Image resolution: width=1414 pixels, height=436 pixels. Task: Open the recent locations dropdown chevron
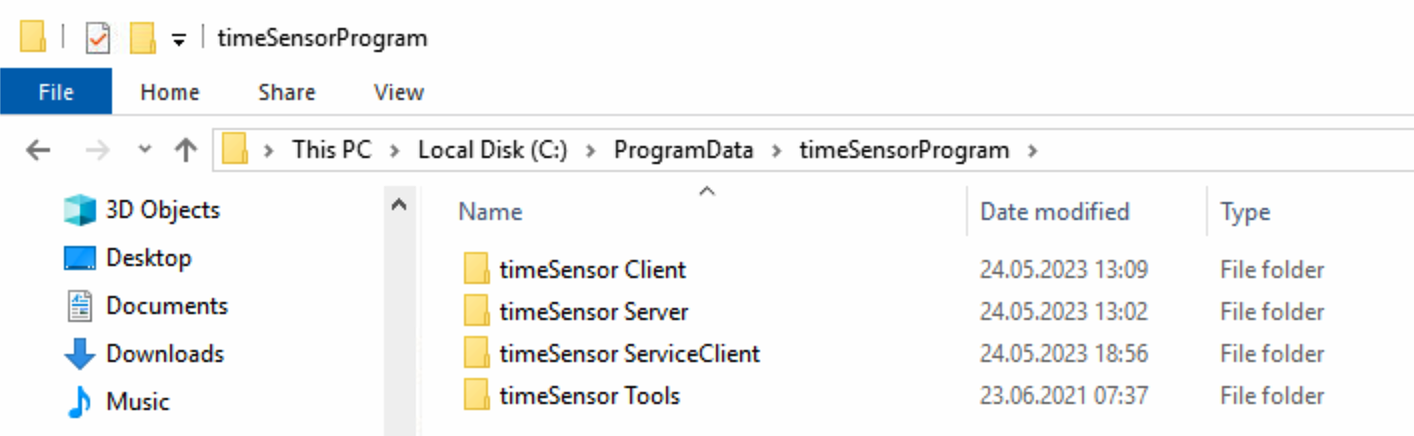click(x=145, y=150)
